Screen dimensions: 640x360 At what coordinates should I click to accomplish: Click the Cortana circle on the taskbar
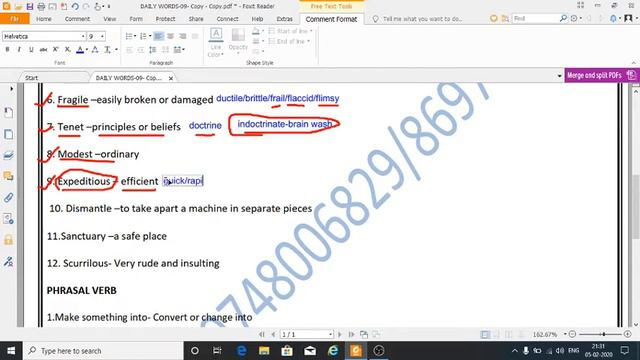tap(195, 351)
